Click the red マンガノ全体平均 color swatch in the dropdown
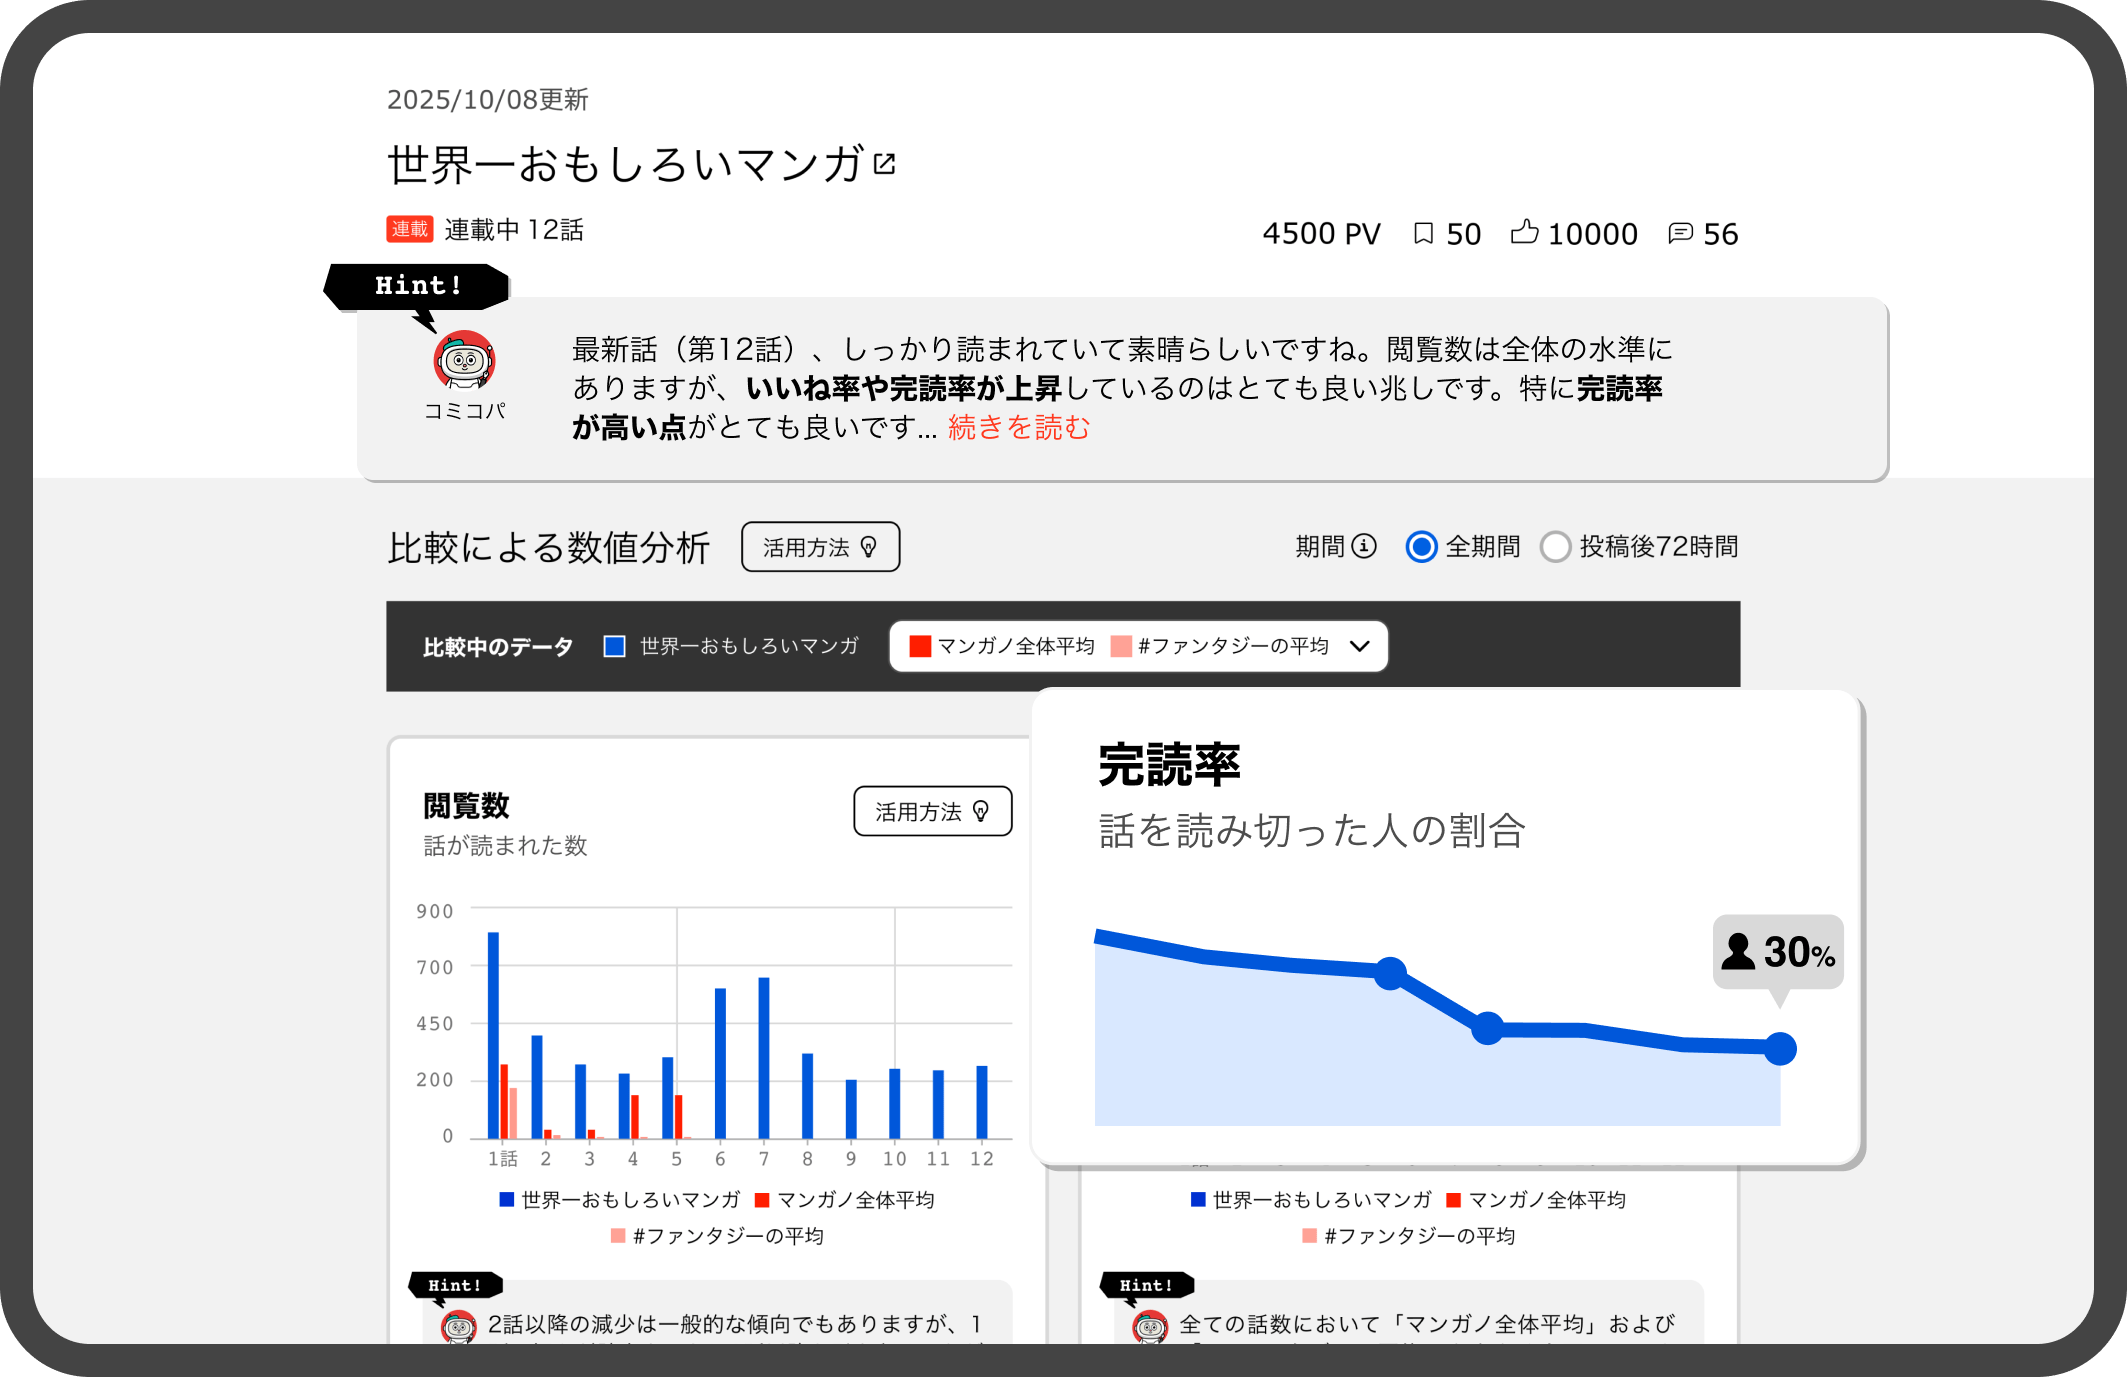 coord(920,646)
